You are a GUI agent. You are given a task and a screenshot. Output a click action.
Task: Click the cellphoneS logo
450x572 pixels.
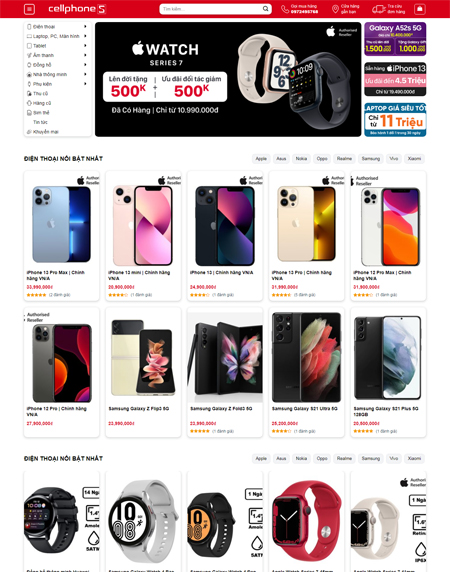pos(77,9)
